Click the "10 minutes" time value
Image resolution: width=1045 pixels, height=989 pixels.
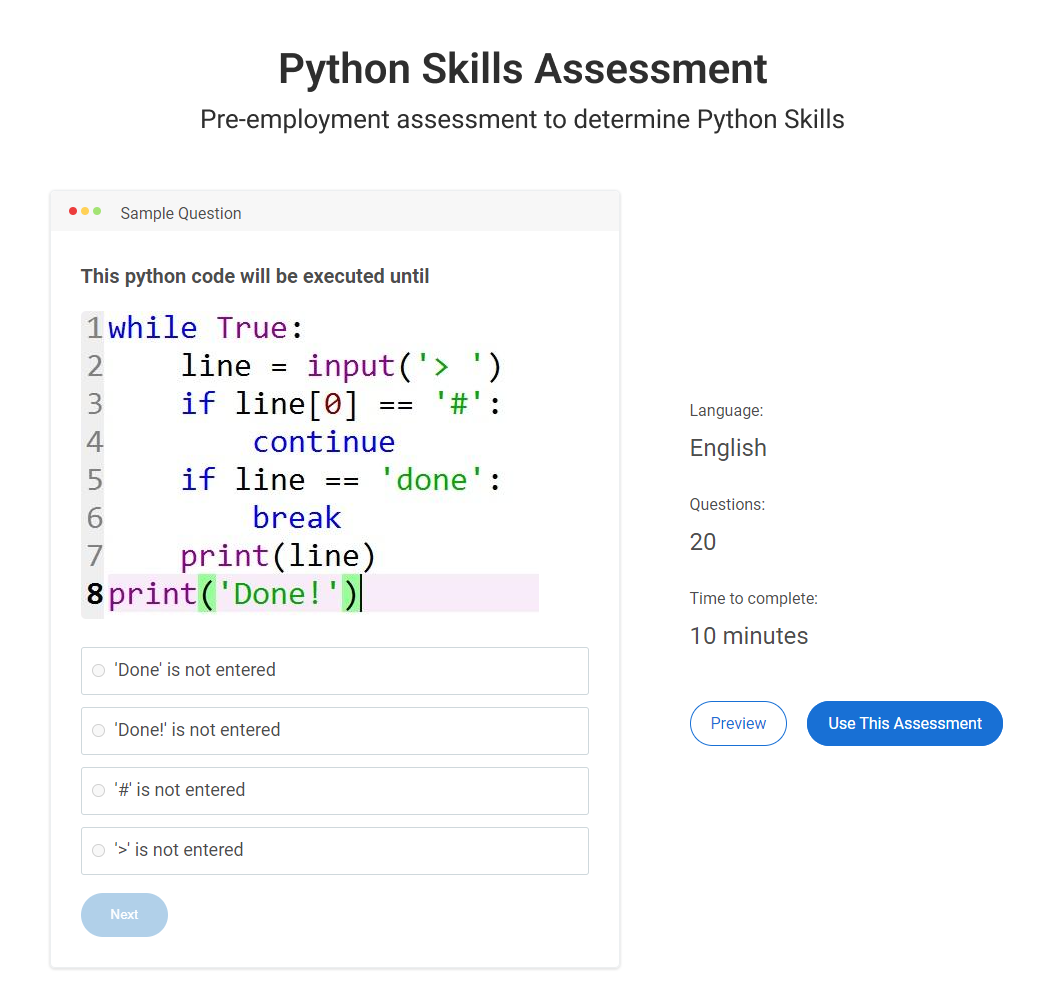(x=748, y=636)
